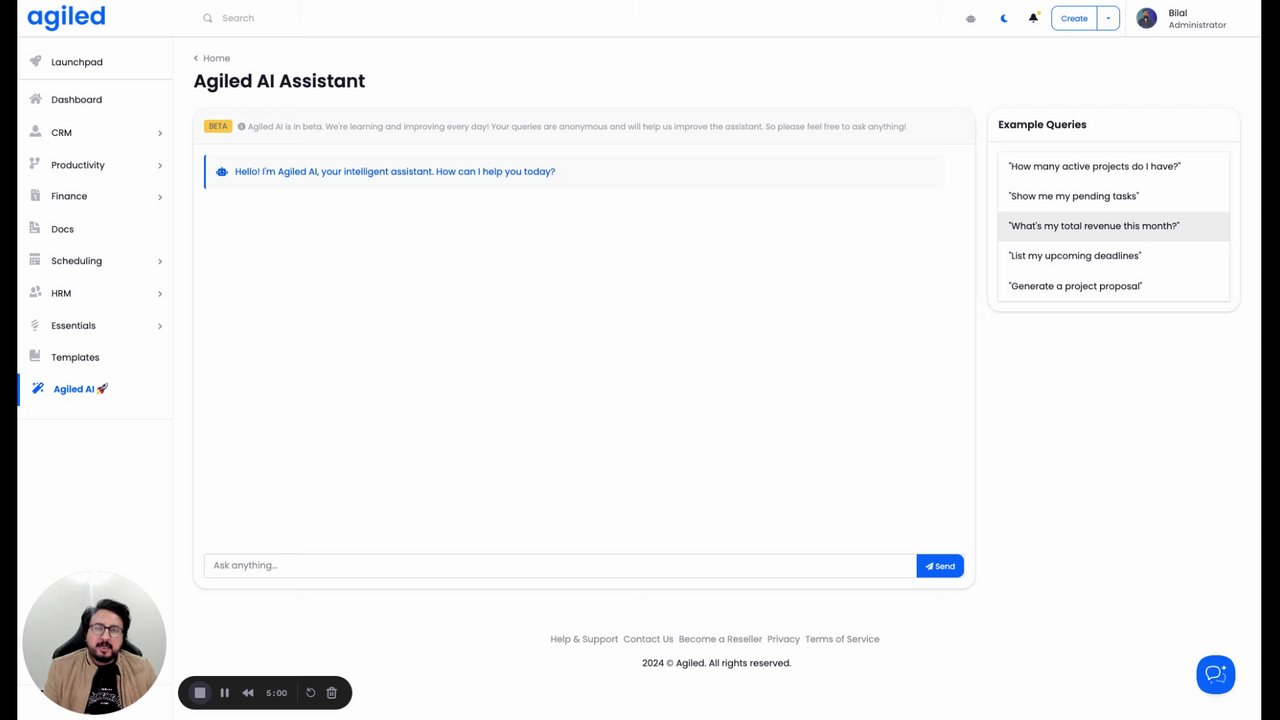
Task: Click the robot AI icon in header
Action: click(x=970, y=18)
